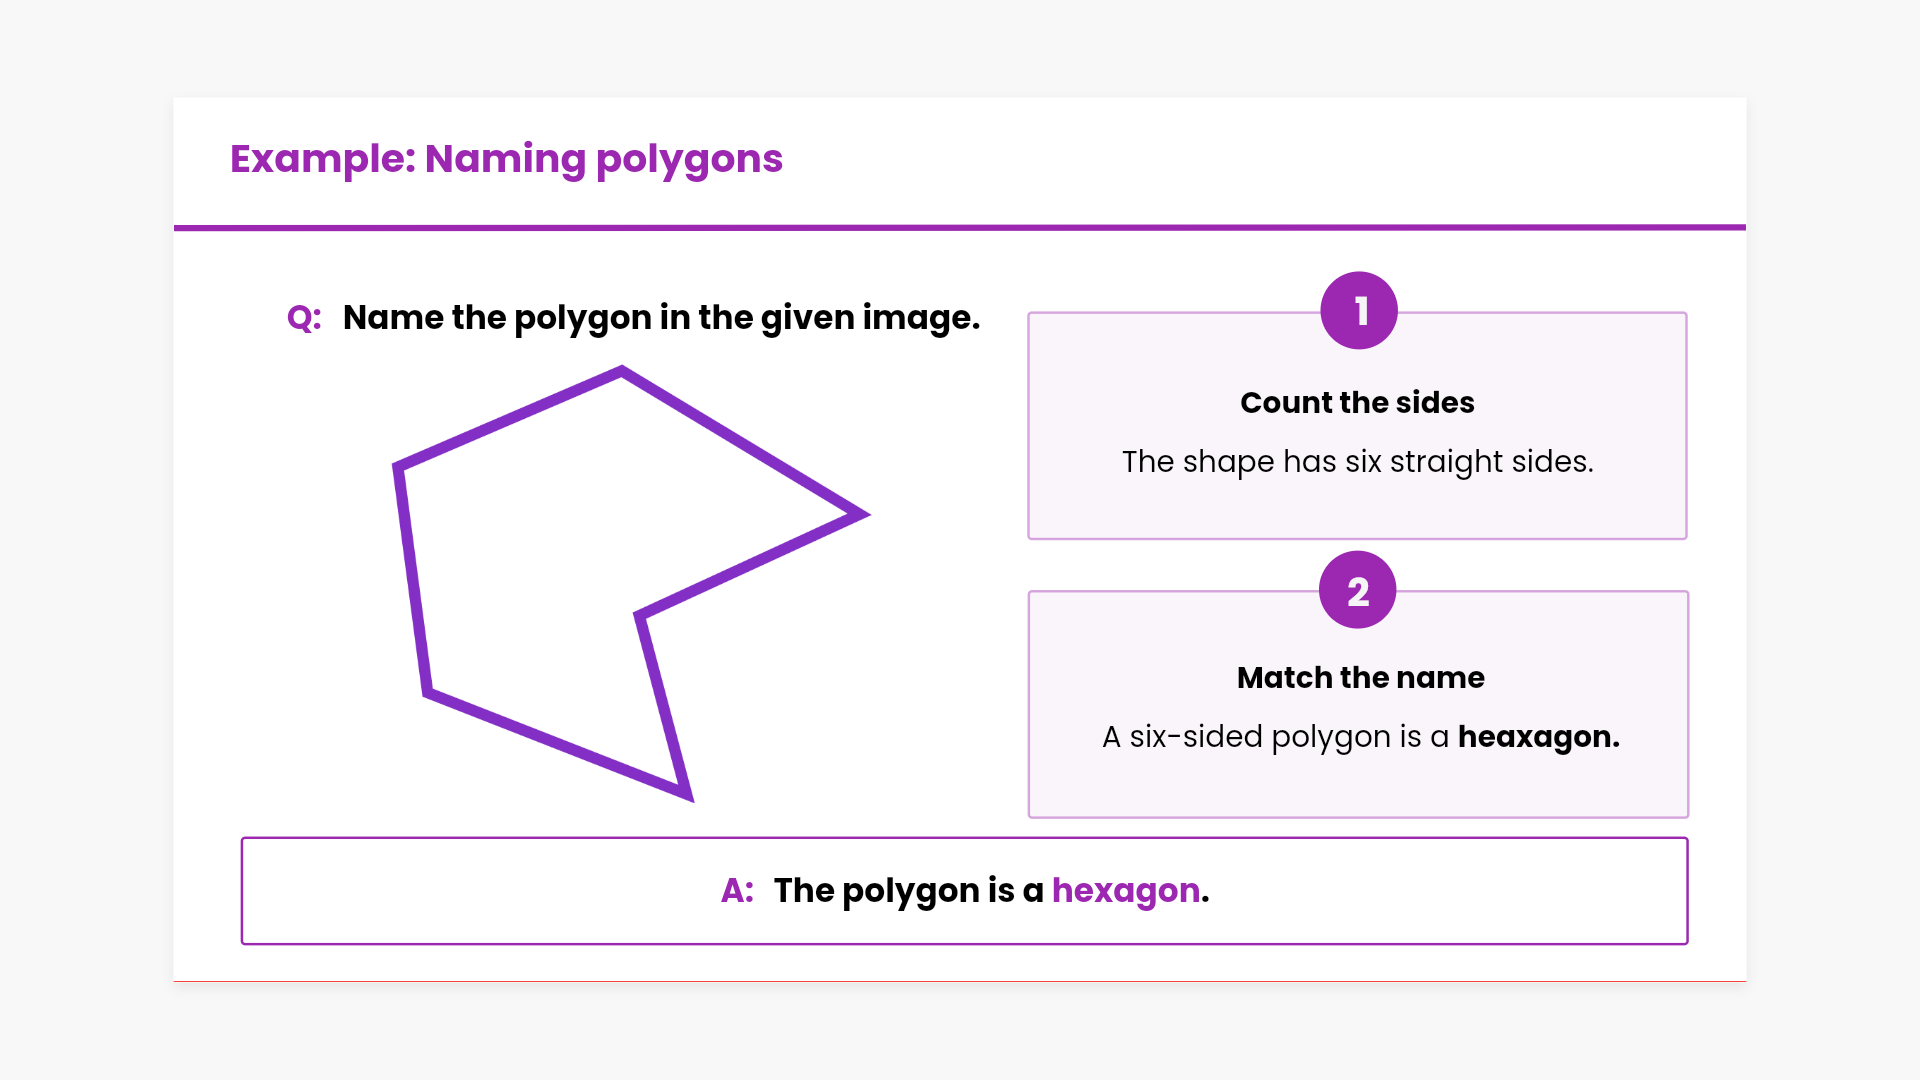Click the polygon's top vertex
The image size is (1920, 1080).
click(622, 371)
